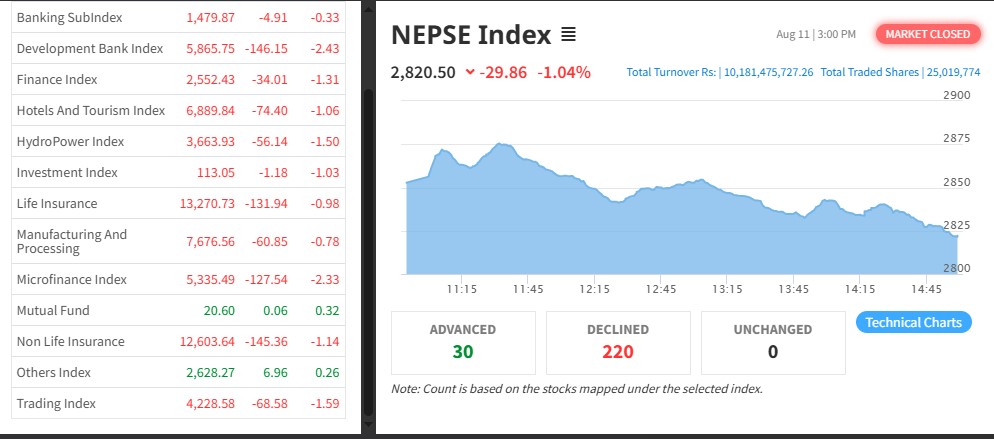Image resolution: width=994 pixels, height=439 pixels.
Task: Click the ADVANCED 30 count box
Action: (463, 341)
